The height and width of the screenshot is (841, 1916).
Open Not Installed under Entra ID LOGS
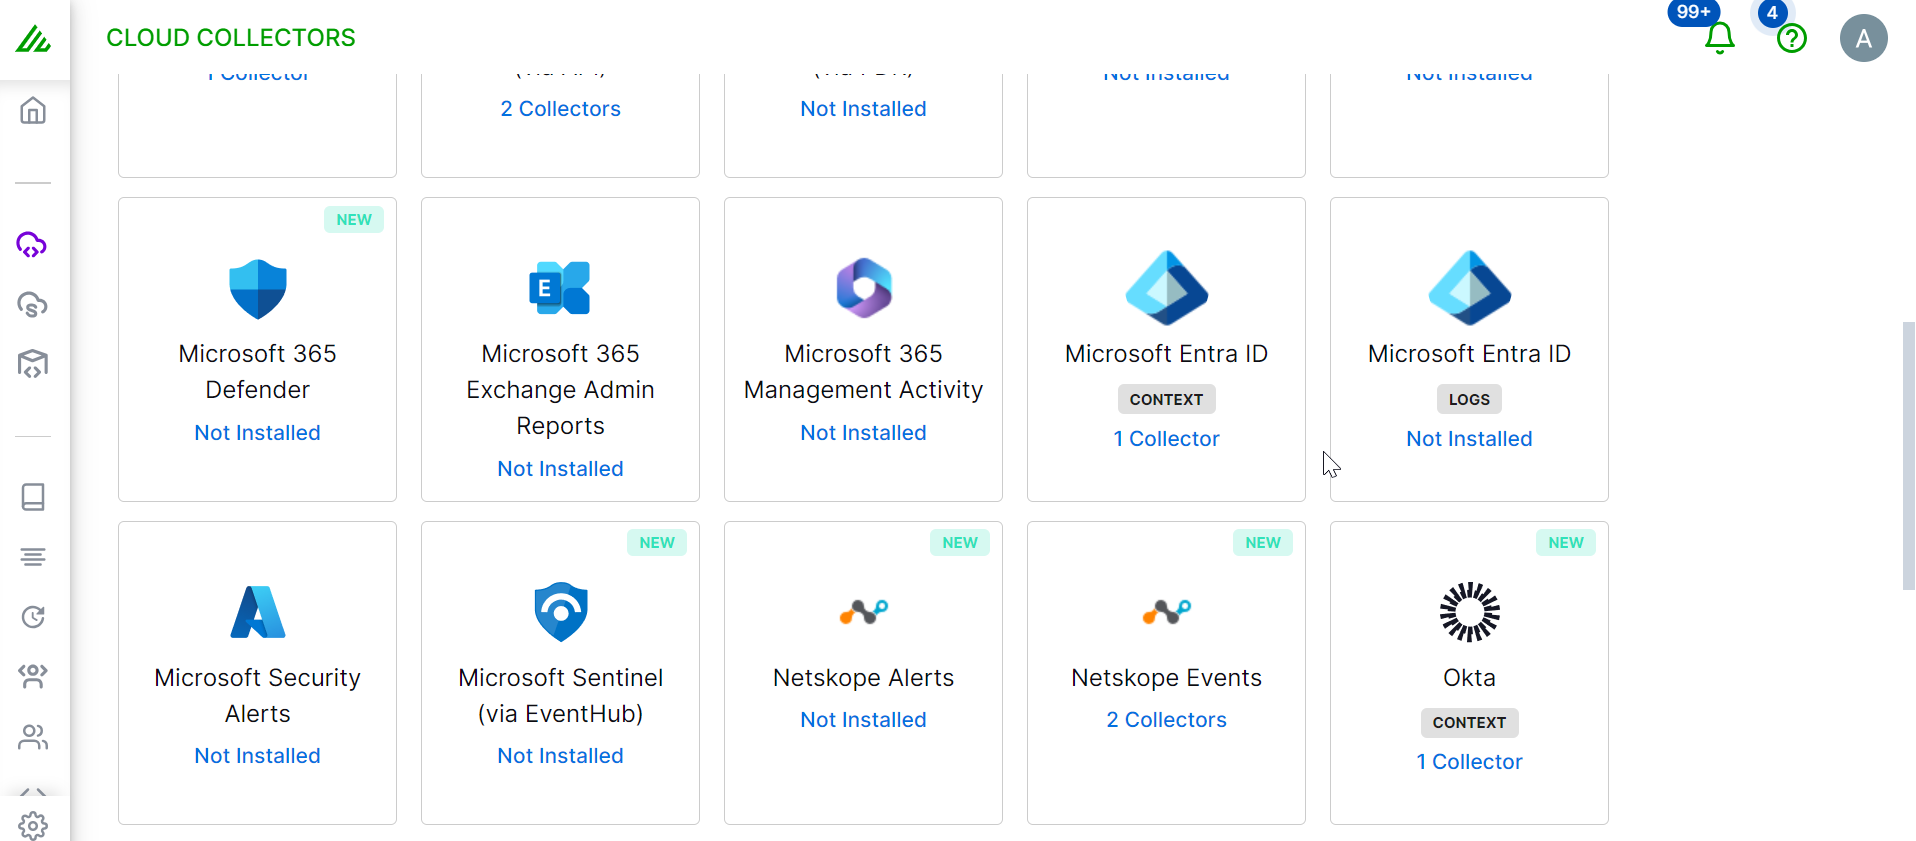1470,439
